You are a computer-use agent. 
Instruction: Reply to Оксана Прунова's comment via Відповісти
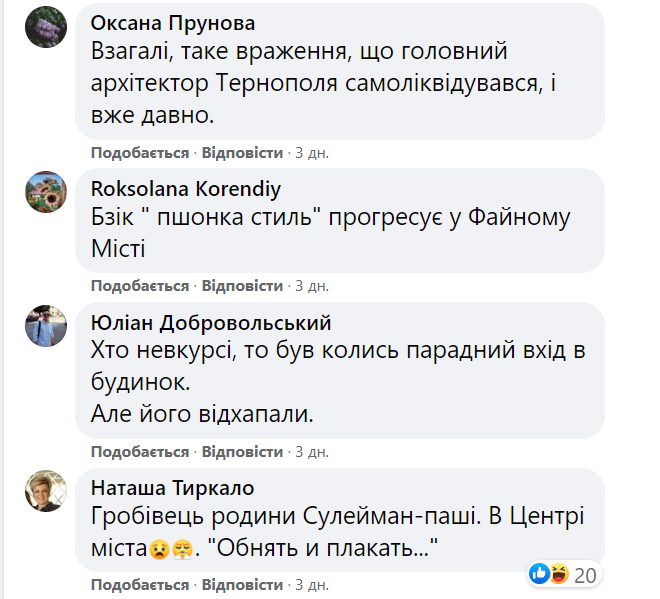click(x=242, y=153)
